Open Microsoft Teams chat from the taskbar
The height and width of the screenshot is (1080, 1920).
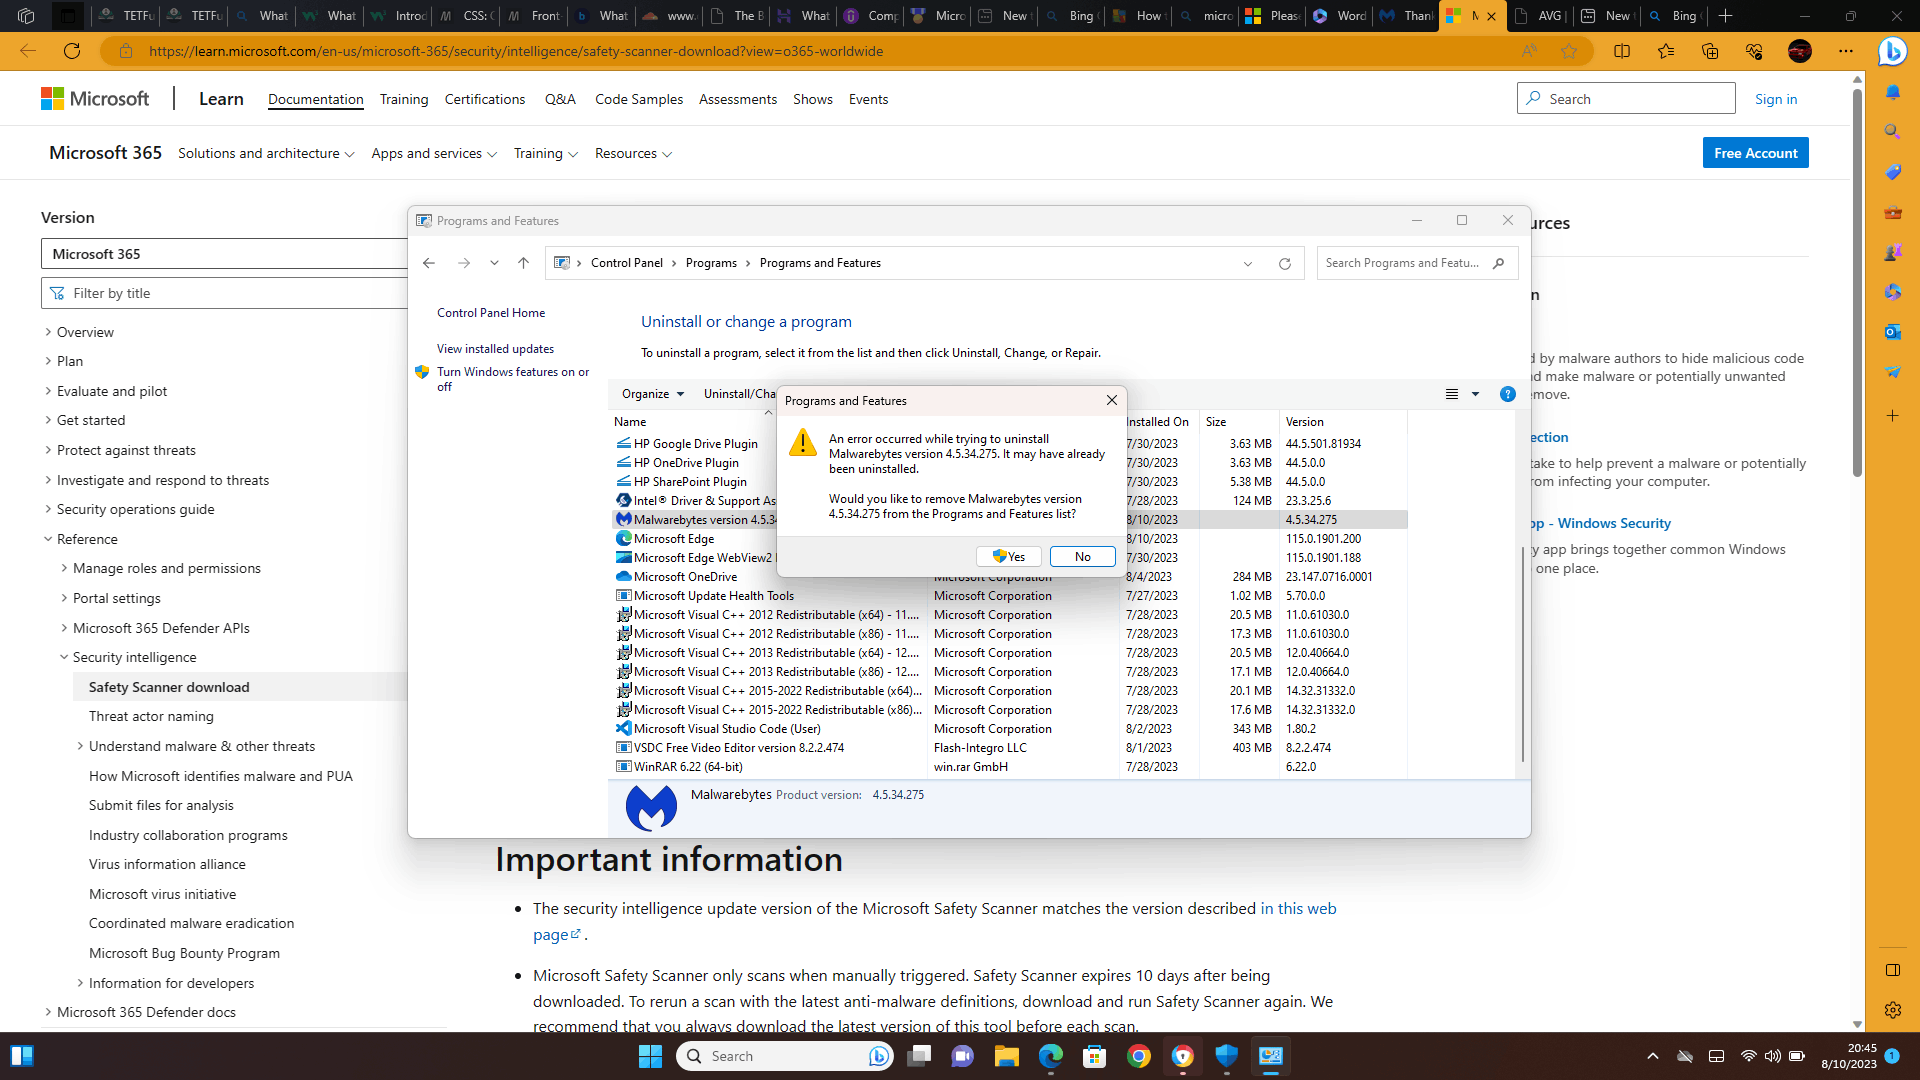click(x=962, y=1056)
